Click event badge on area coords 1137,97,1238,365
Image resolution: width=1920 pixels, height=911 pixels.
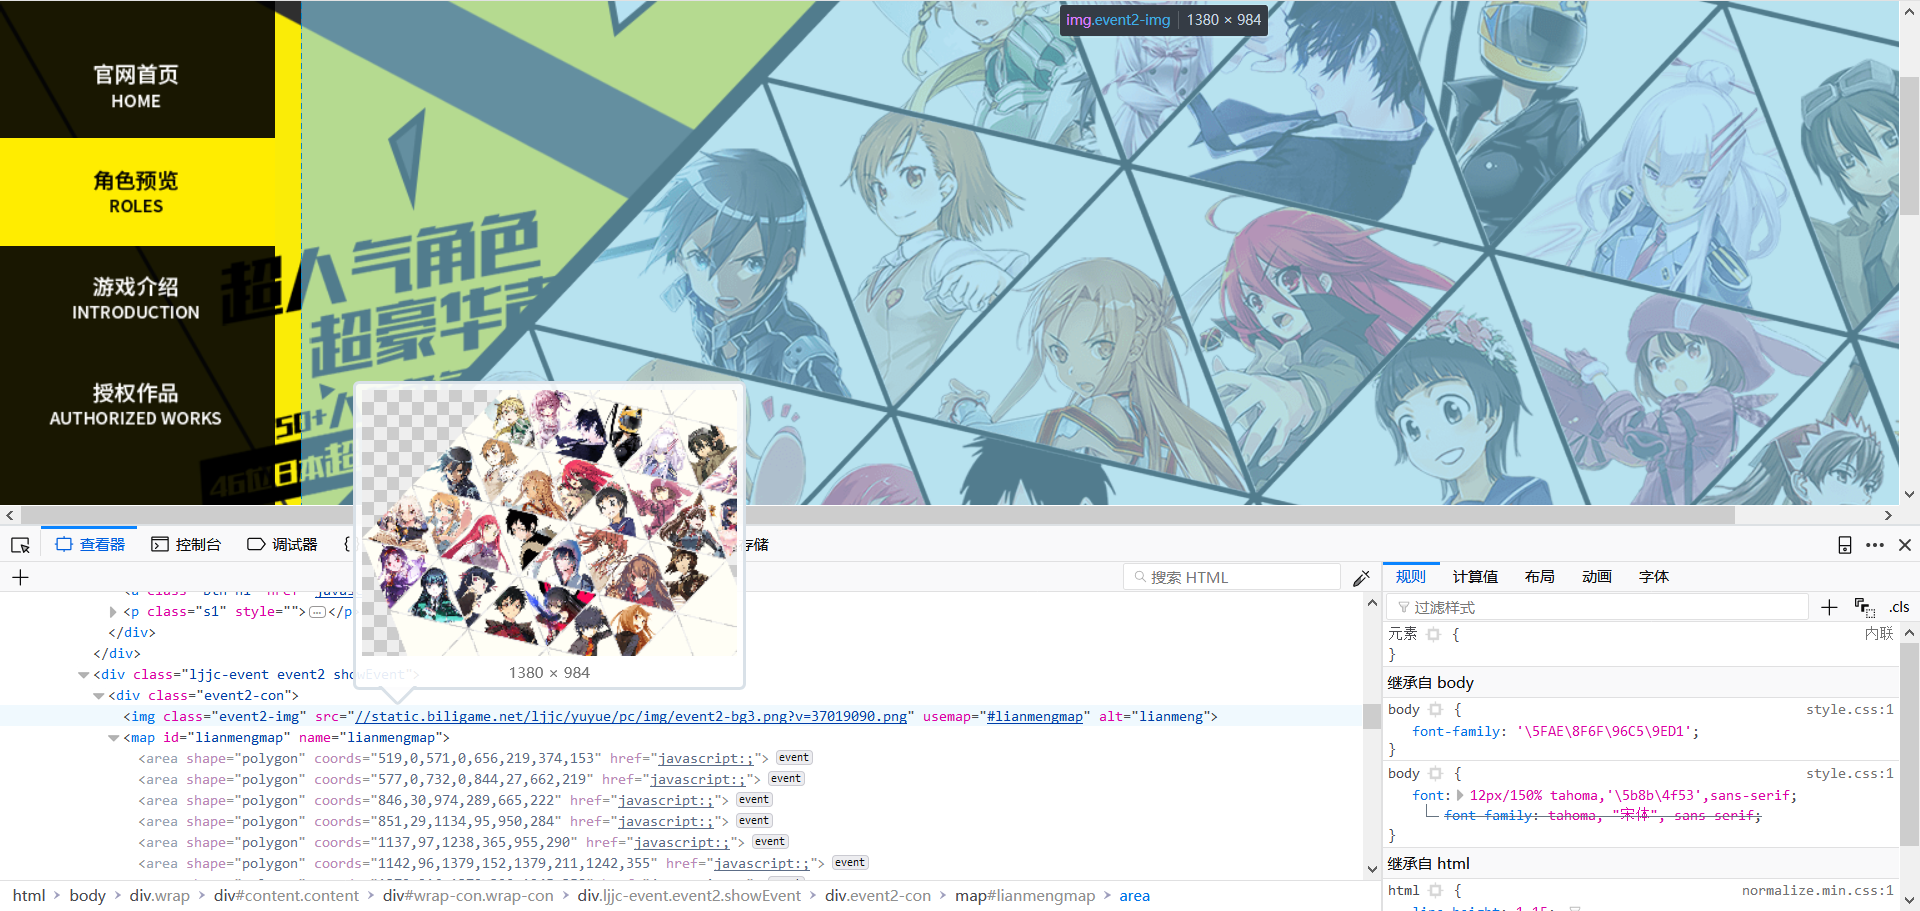click(770, 842)
